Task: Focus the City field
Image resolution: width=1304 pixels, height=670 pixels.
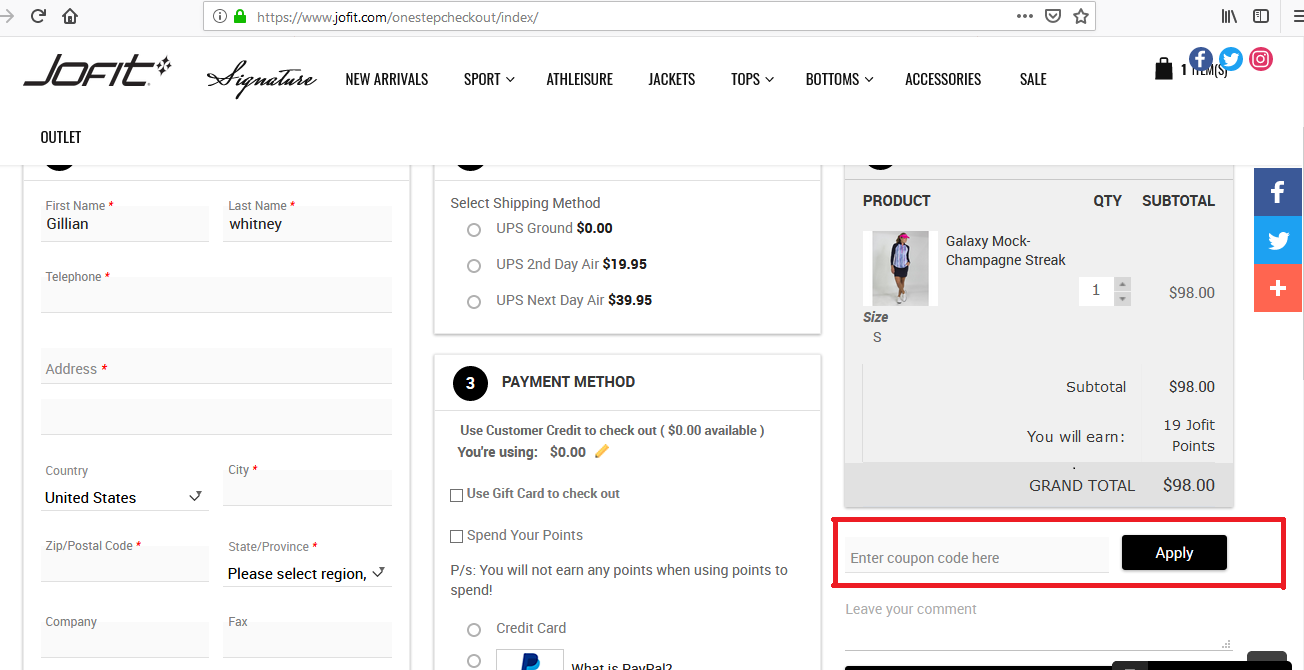Action: (308, 488)
